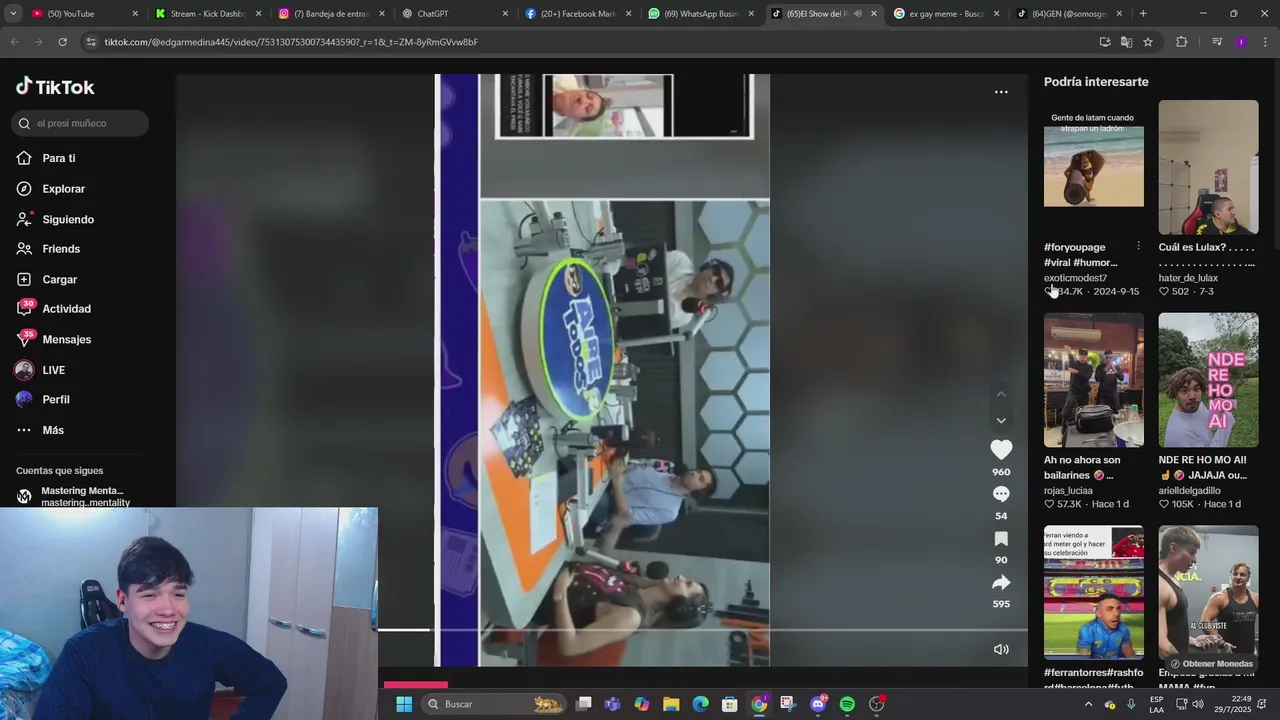Mute audio on El Show tab

(858, 14)
